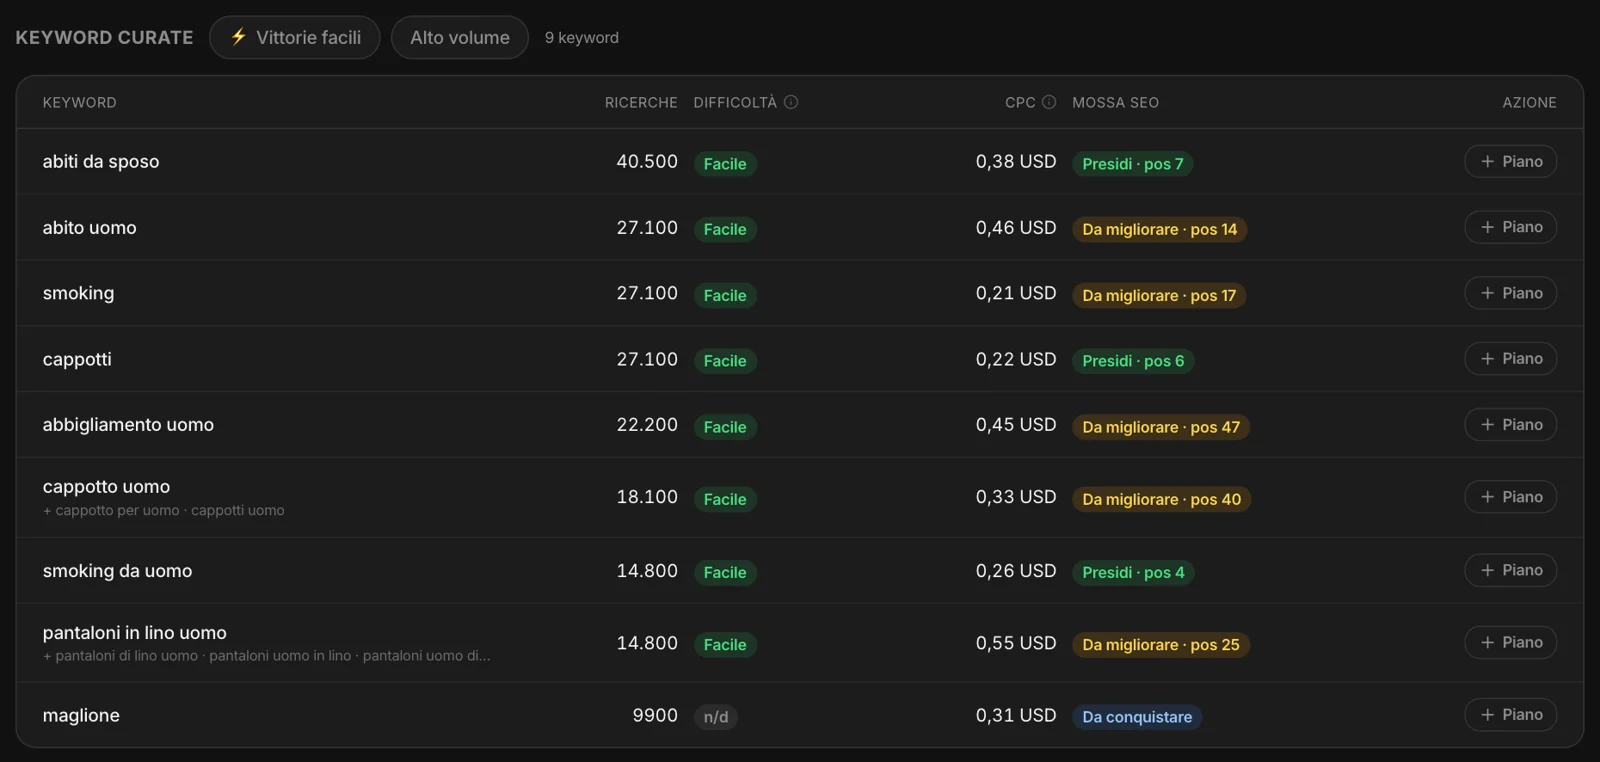Click Piano button for cappotti row
The width and height of the screenshot is (1600, 762).
point(1511,359)
